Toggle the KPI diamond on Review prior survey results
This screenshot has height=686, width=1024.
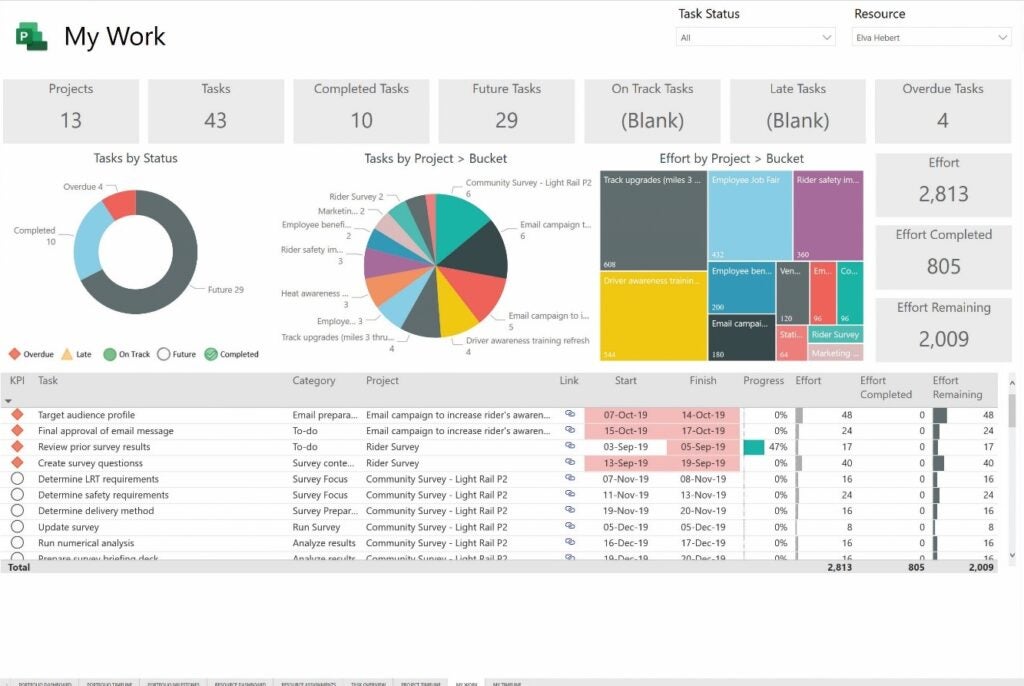tap(18, 446)
